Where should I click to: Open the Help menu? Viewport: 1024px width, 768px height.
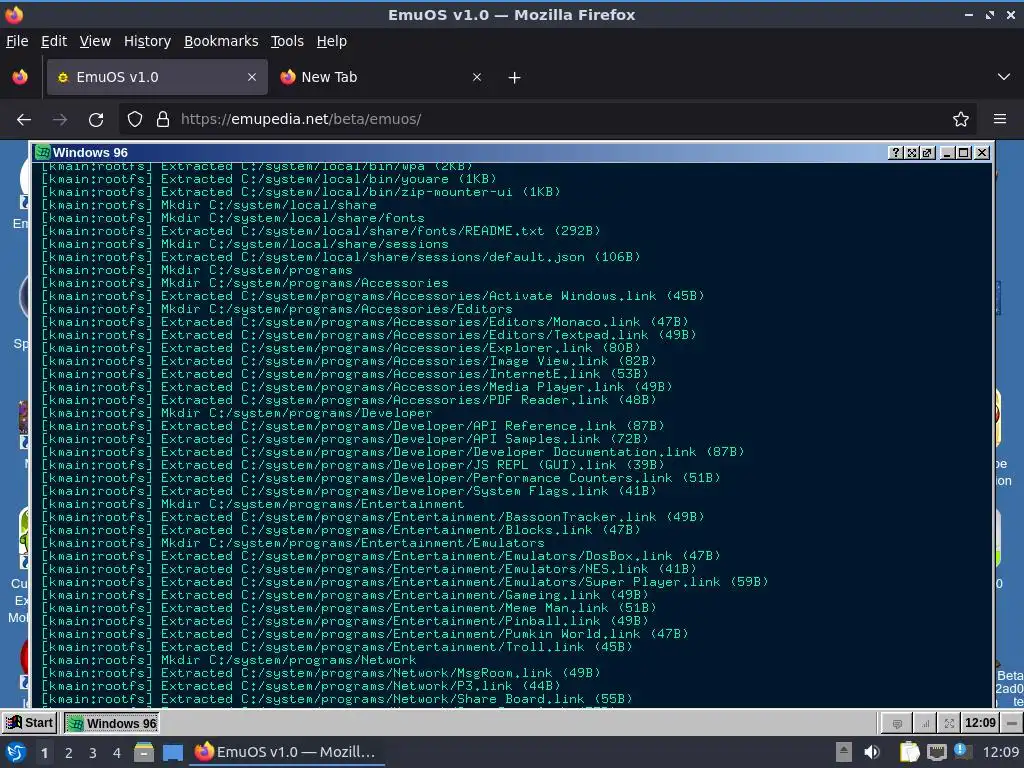click(x=331, y=41)
